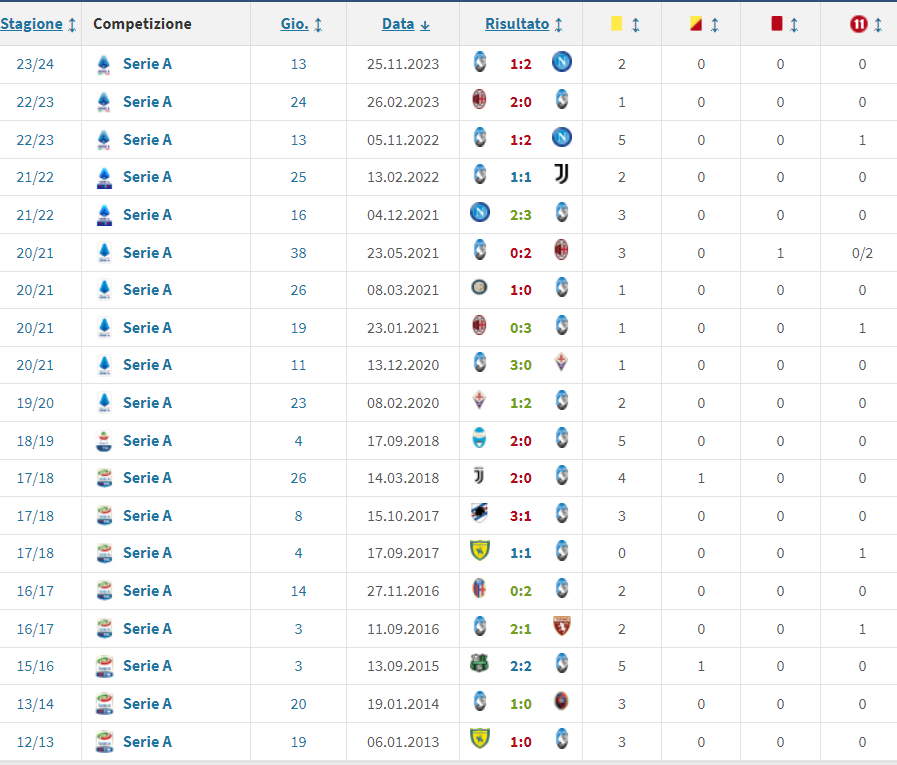
Task: Click the starting eleven (11) header icon
Action: [x=857, y=24]
